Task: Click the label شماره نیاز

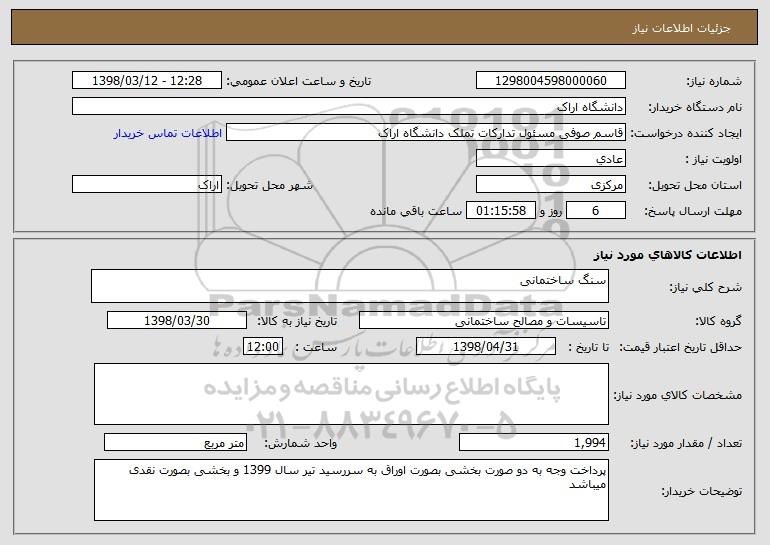Action: tap(714, 81)
